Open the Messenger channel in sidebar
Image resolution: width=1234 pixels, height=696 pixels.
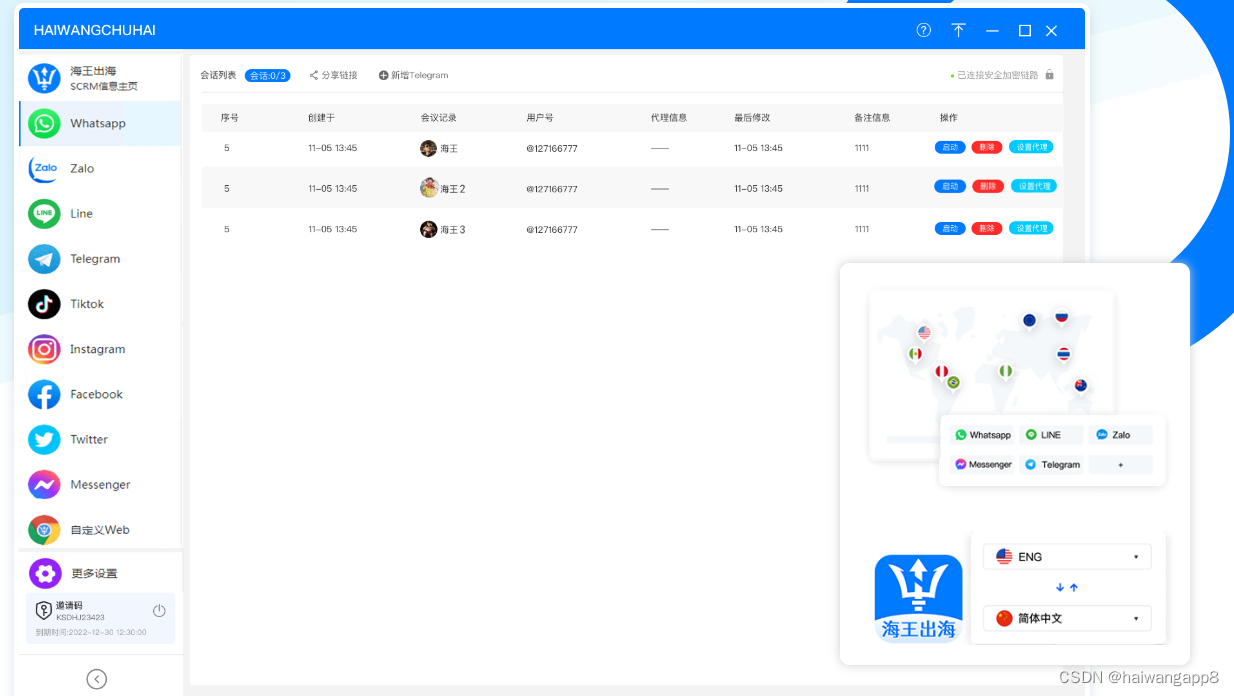click(100, 484)
